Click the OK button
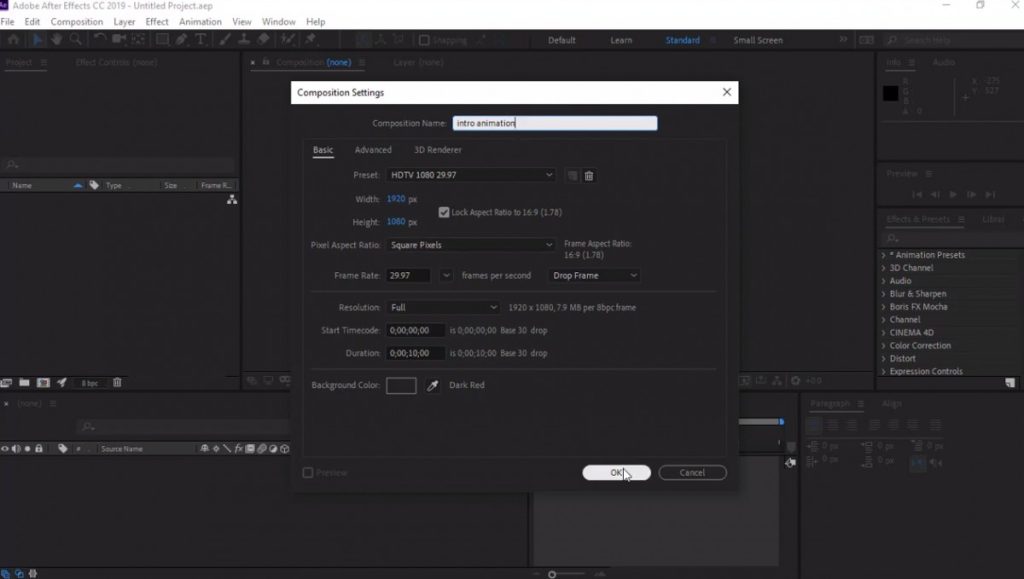The width and height of the screenshot is (1024, 579). click(616, 472)
